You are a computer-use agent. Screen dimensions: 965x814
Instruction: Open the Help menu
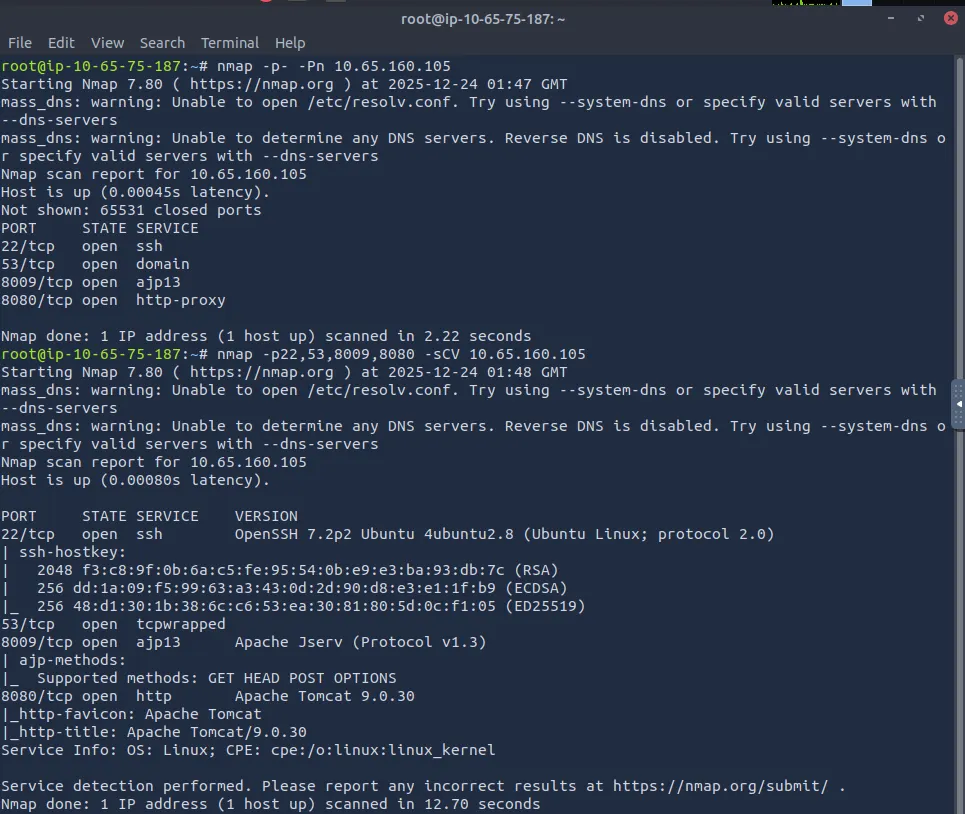(x=290, y=43)
